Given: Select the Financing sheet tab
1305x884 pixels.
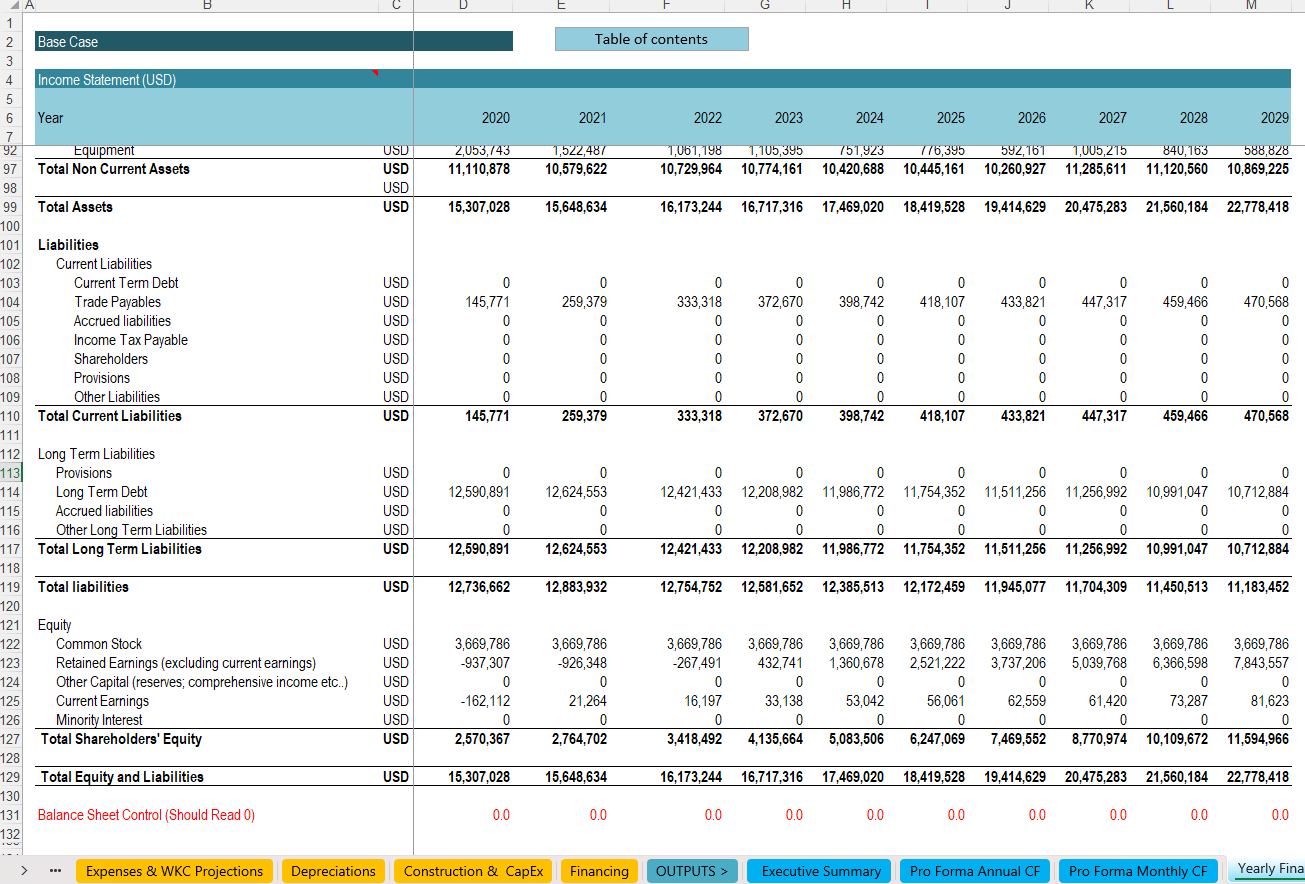Looking at the screenshot, I should click(599, 871).
